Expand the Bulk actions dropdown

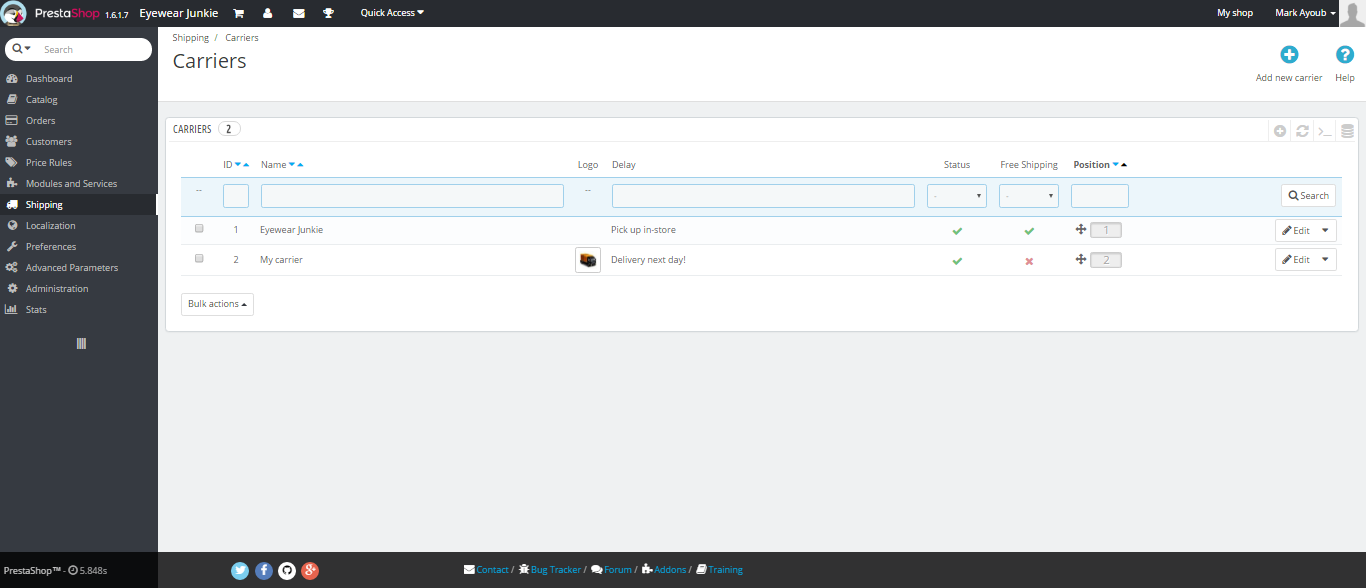(x=217, y=304)
